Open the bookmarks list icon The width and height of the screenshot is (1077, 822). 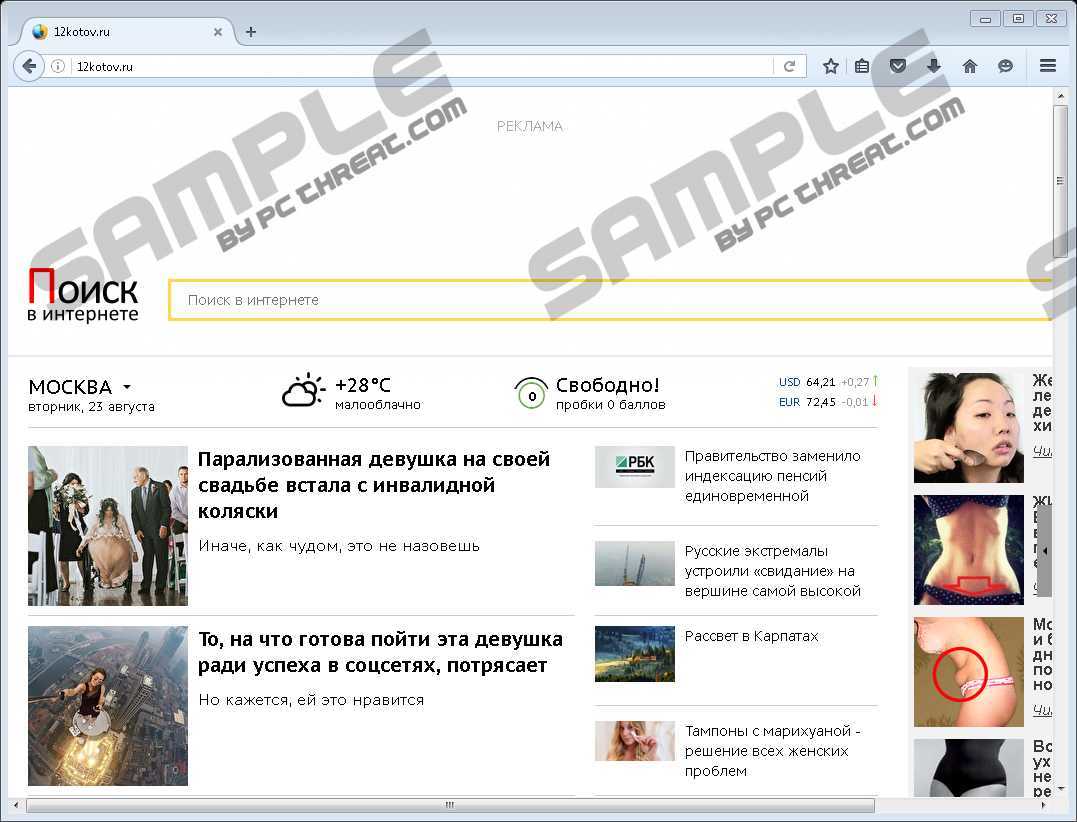pos(863,66)
